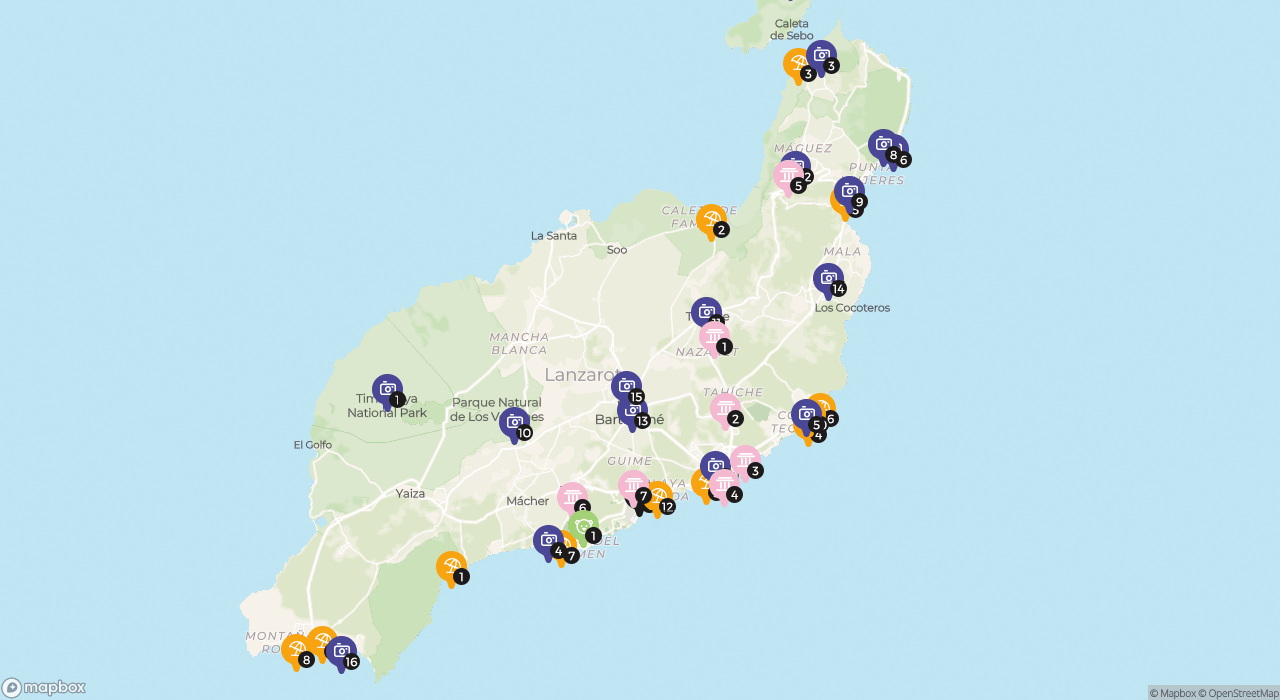Viewport: 1280px width, 700px height.
Task: Select camera marker 9 on northeast coast
Action: point(849,192)
